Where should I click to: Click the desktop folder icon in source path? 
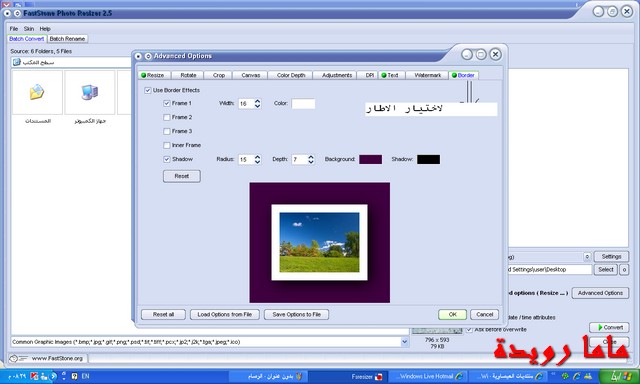(16, 62)
